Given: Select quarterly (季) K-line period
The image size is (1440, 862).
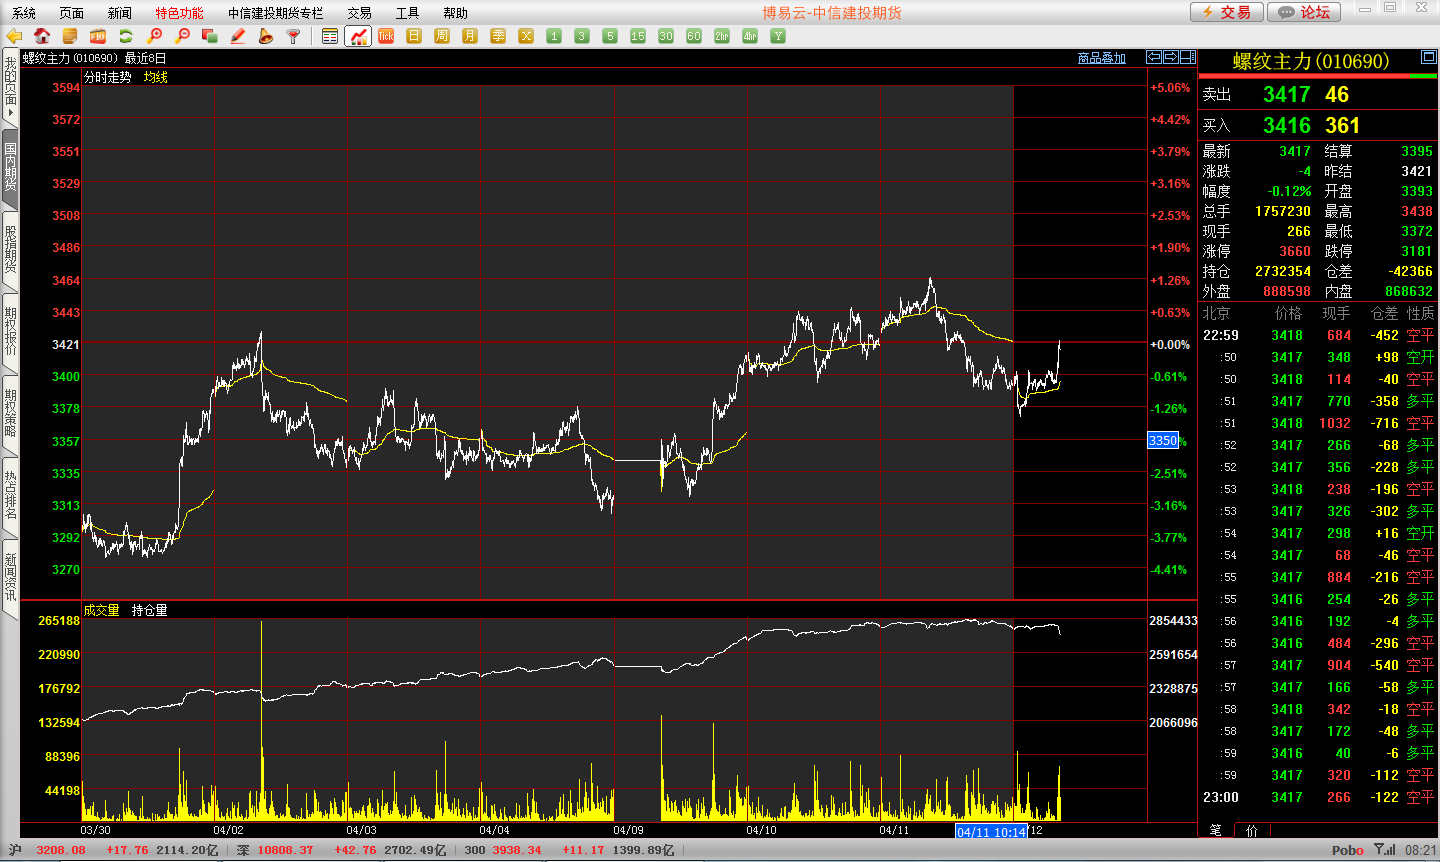Looking at the screenshot, I should click(498, 36).
